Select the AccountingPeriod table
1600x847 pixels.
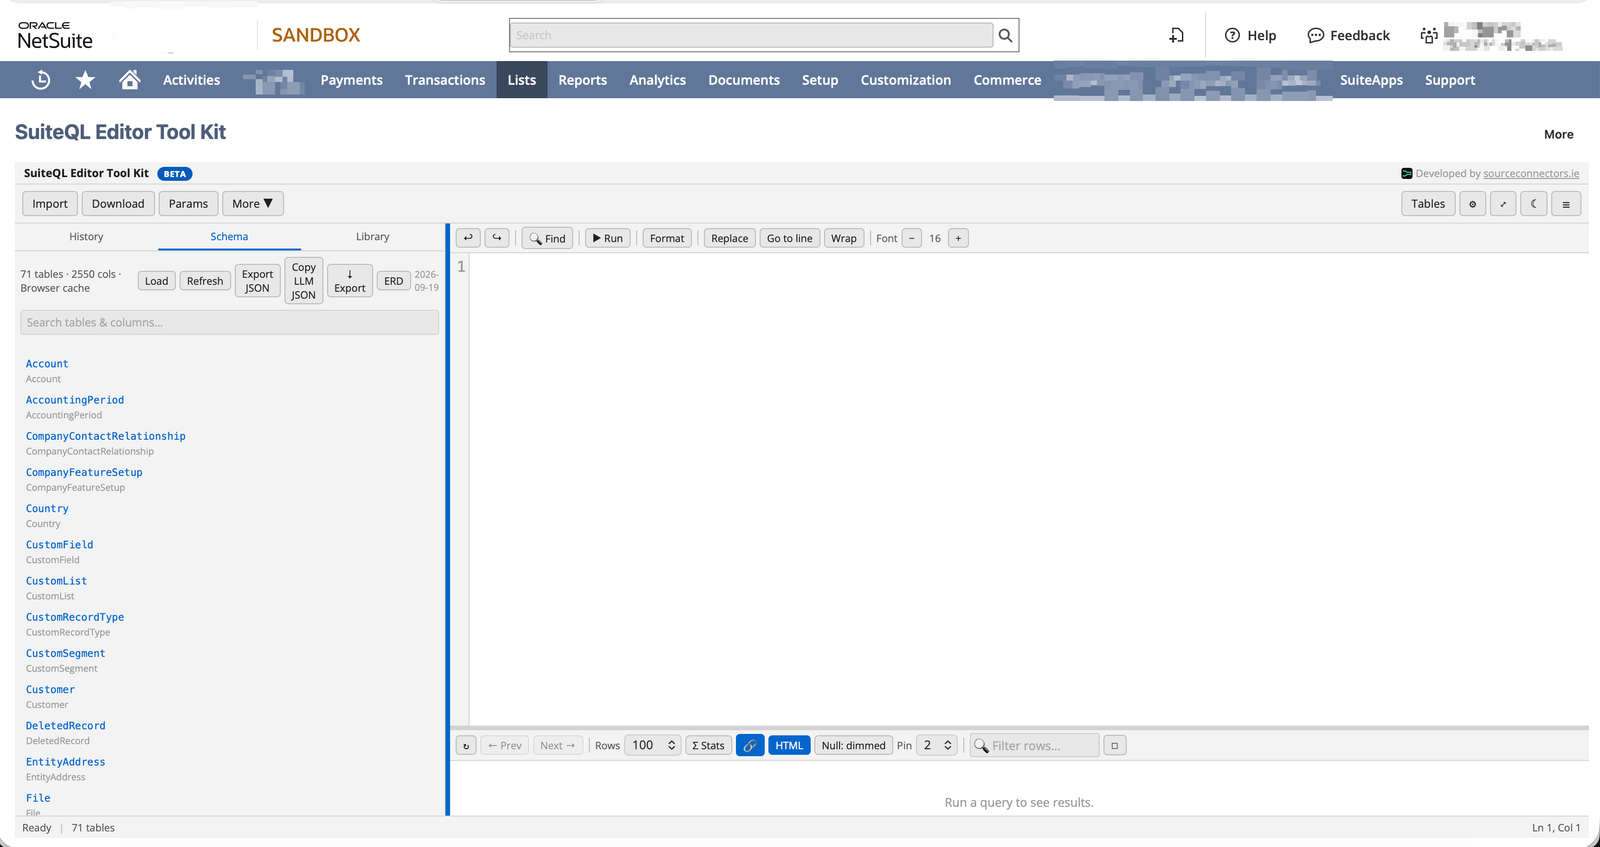[x=75, y=400]
